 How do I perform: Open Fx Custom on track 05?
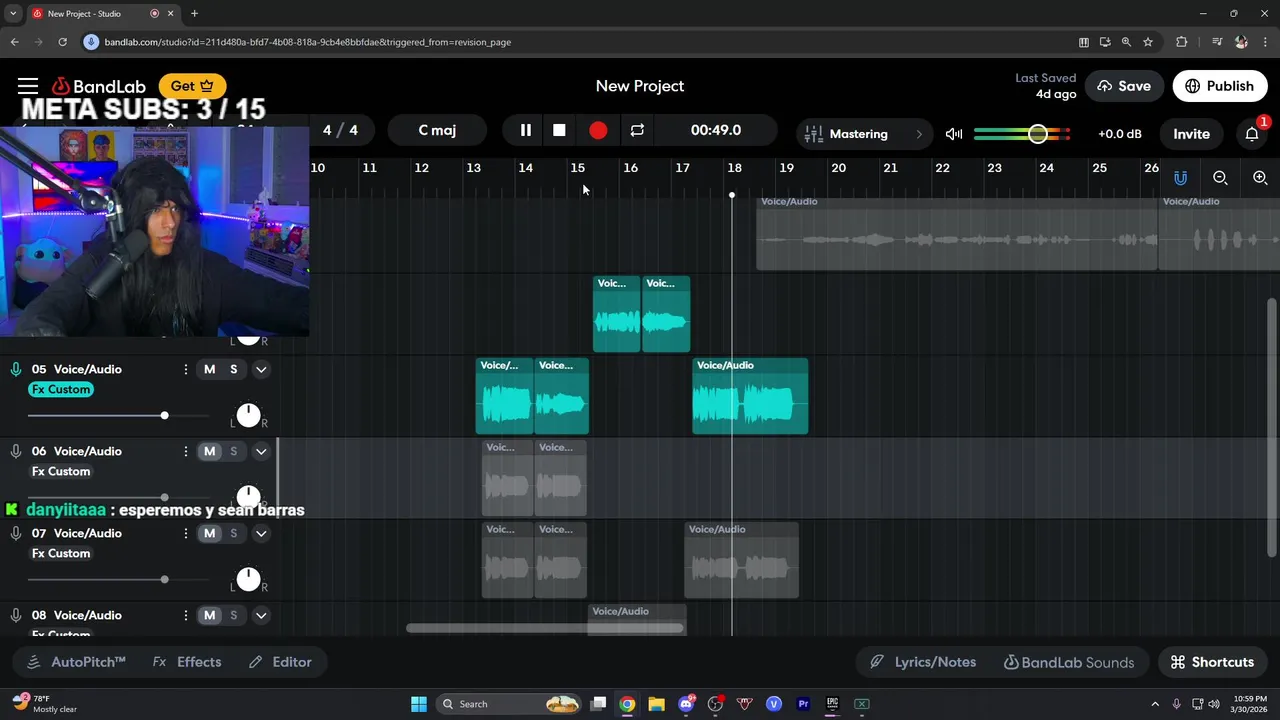point(61,389)
